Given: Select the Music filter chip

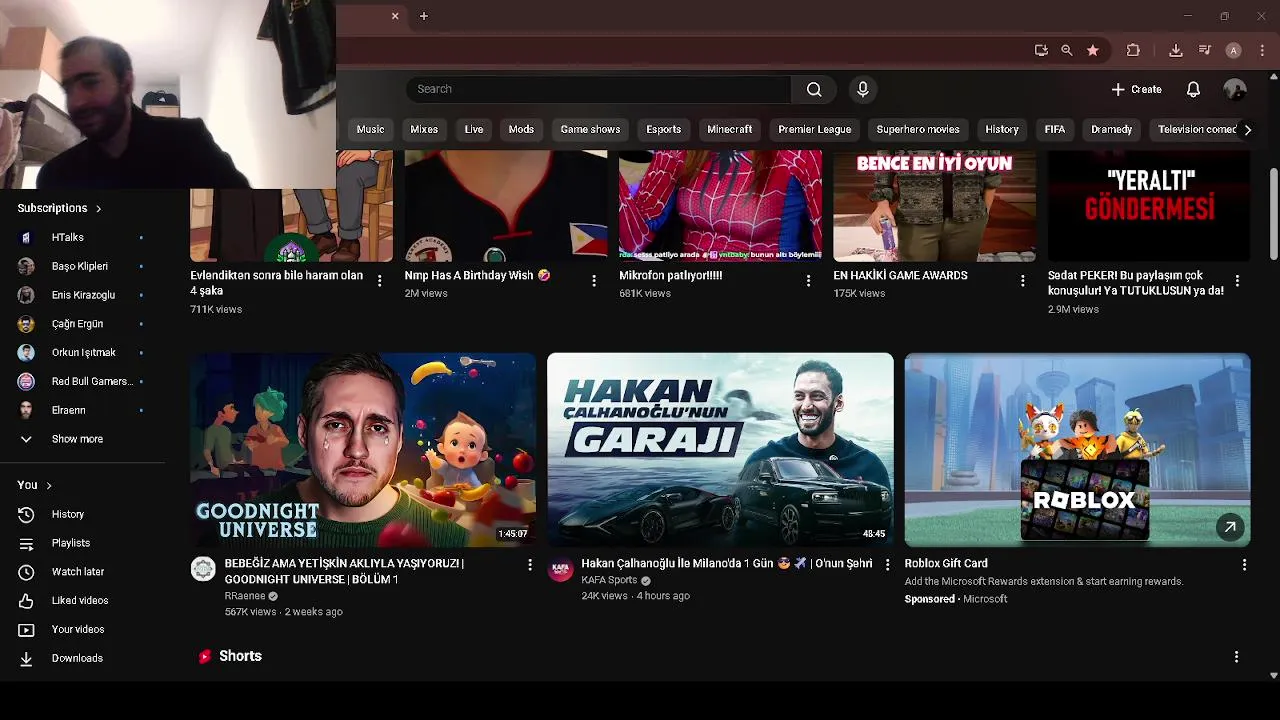Looking at the screenshot, I should [370, 129].
